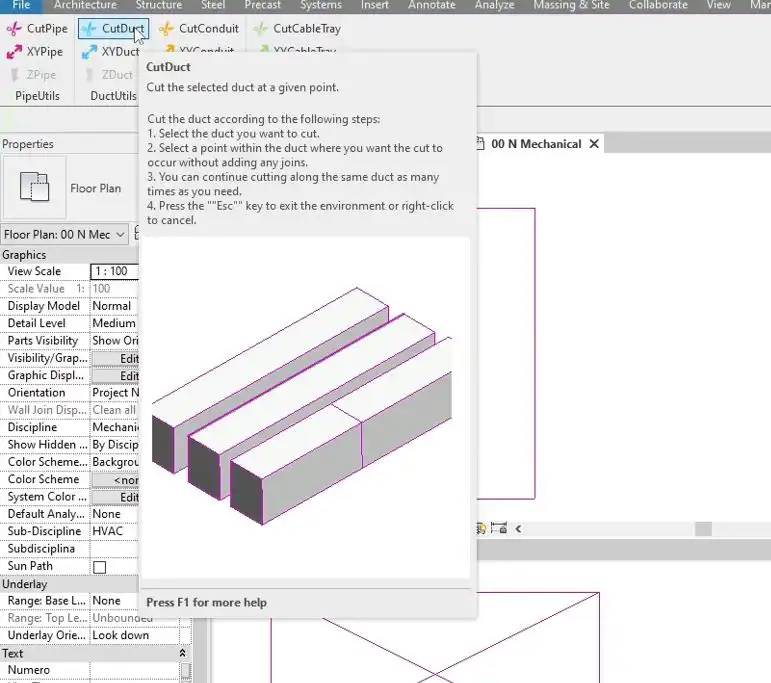Switch to the Annotate ribbon tab
Image resolution: width=771 pixels, height=683 pixels.
click(x=432, y=5)
